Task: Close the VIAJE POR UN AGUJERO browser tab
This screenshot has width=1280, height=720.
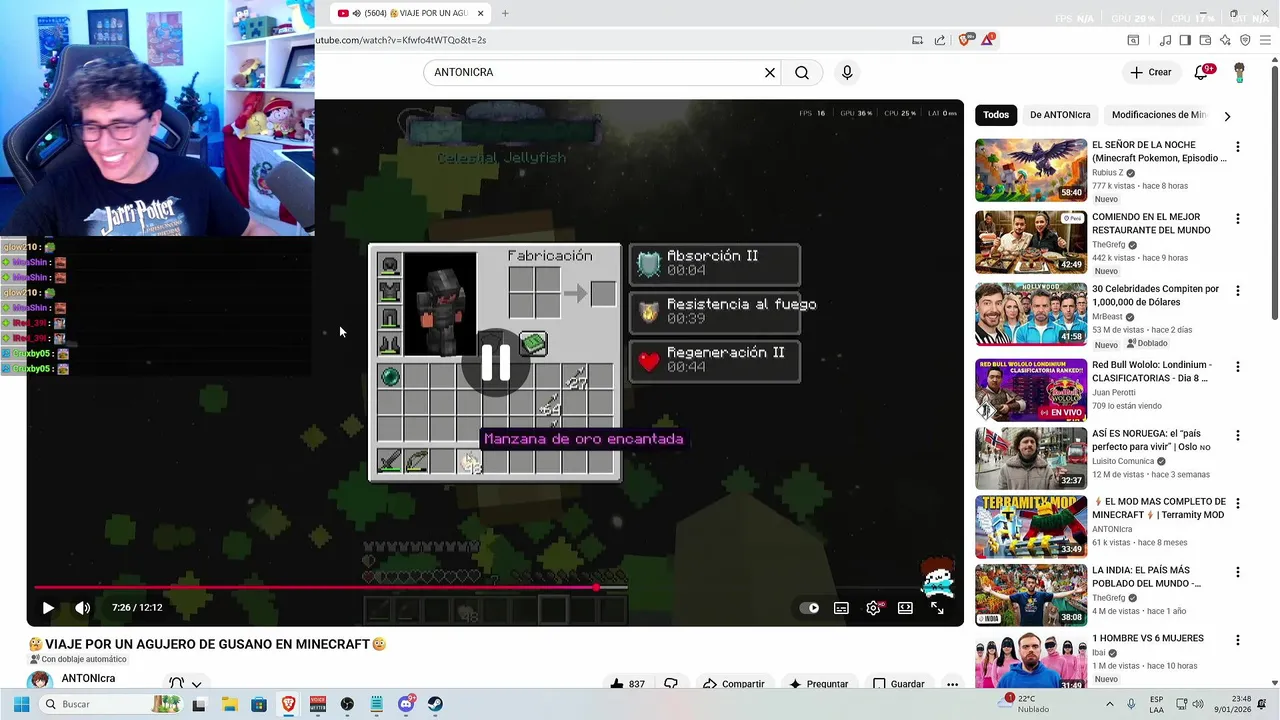Action: [x=481, y=13]
